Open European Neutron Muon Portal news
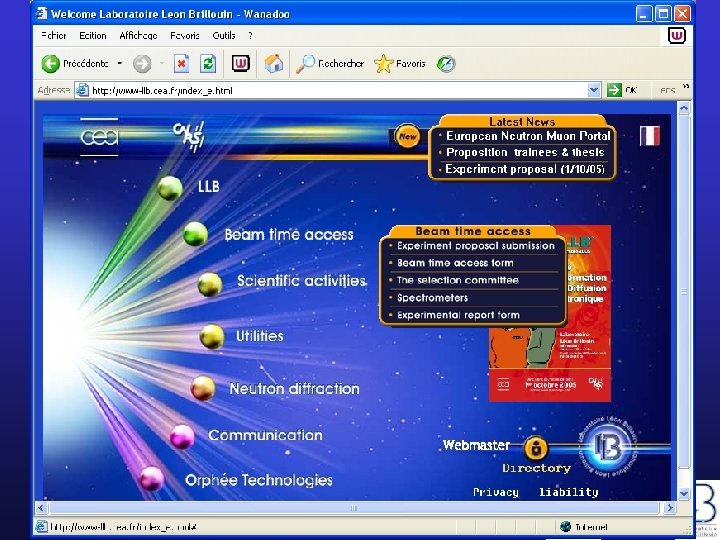Image resolution: width=720 pixels, height=540 pixels. 528,136
